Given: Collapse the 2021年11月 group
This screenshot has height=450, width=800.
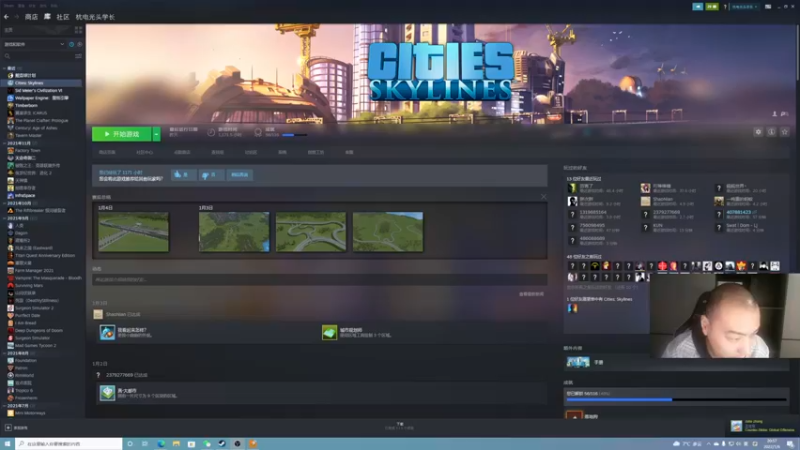Looking at the screenshot, I should (x=5, y=143).
